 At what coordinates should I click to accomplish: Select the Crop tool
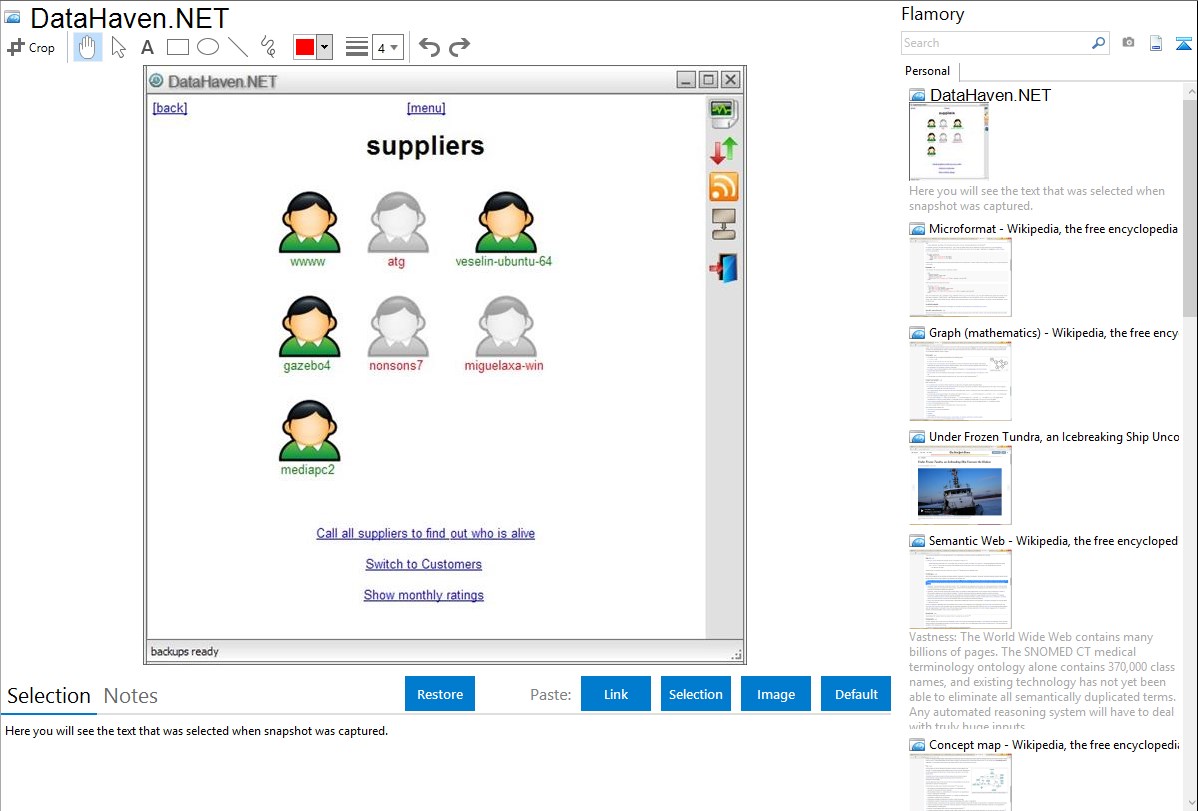pos(31,47)
